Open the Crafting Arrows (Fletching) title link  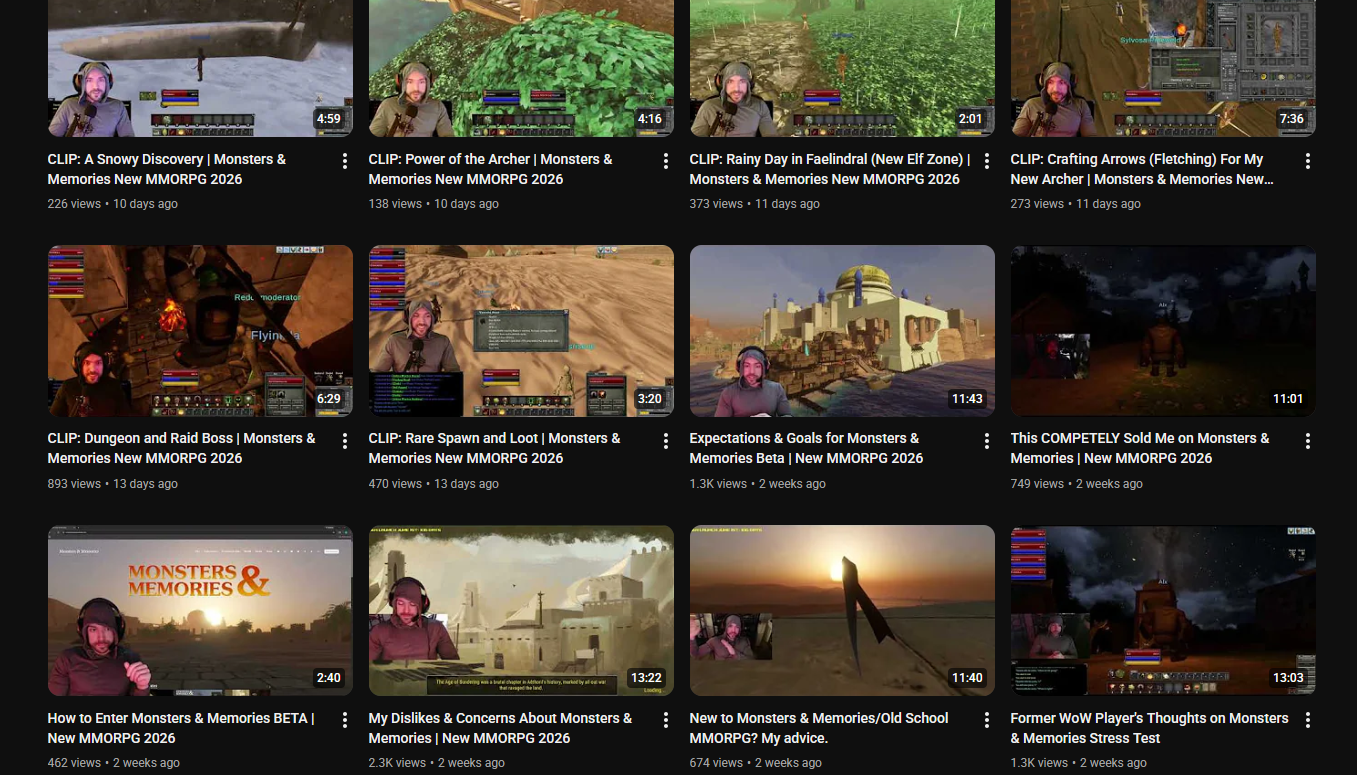[x=1142, y=169]
